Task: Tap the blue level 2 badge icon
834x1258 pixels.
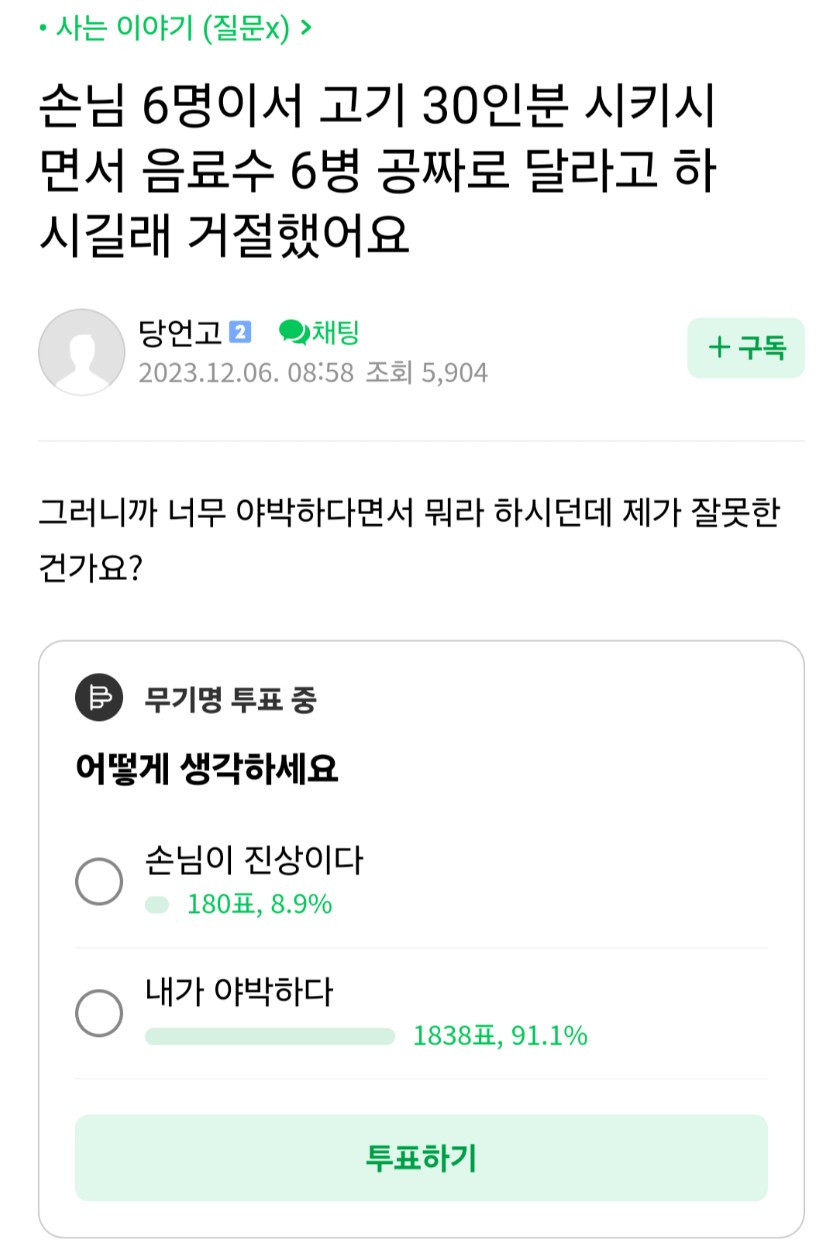Action: pyautogui.click(x=240, y=332)
